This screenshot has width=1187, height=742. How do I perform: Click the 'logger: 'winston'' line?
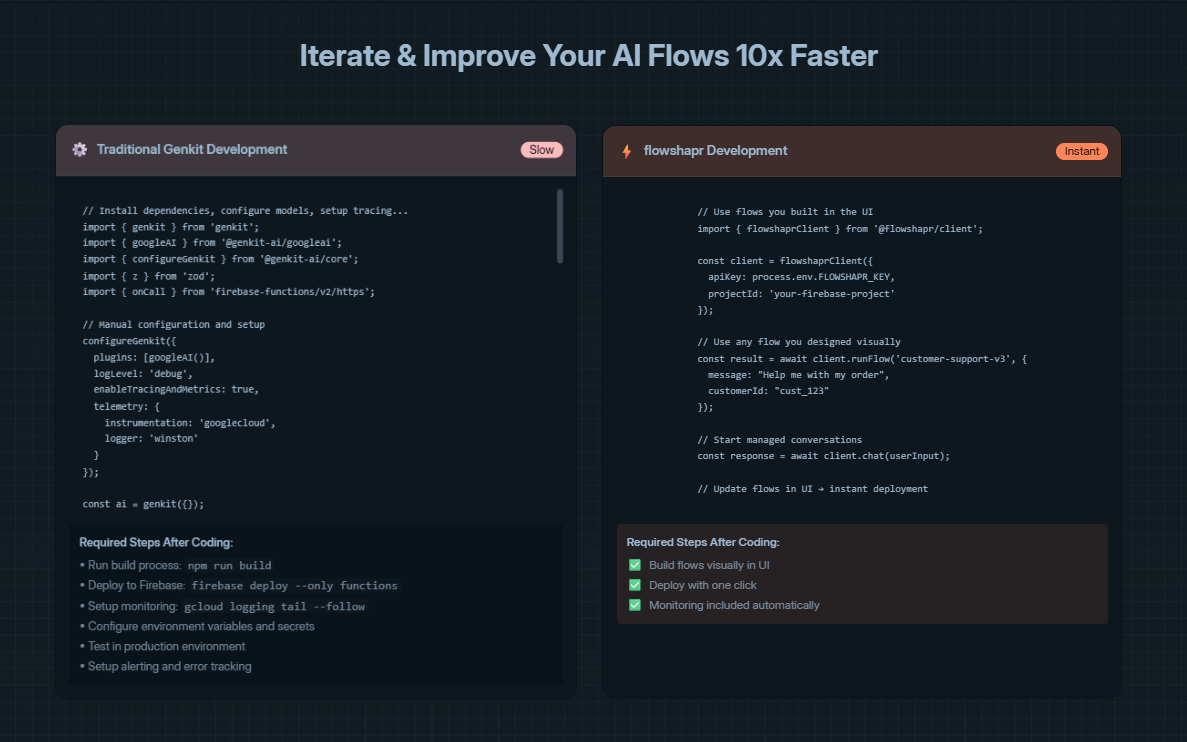[151, 438]
